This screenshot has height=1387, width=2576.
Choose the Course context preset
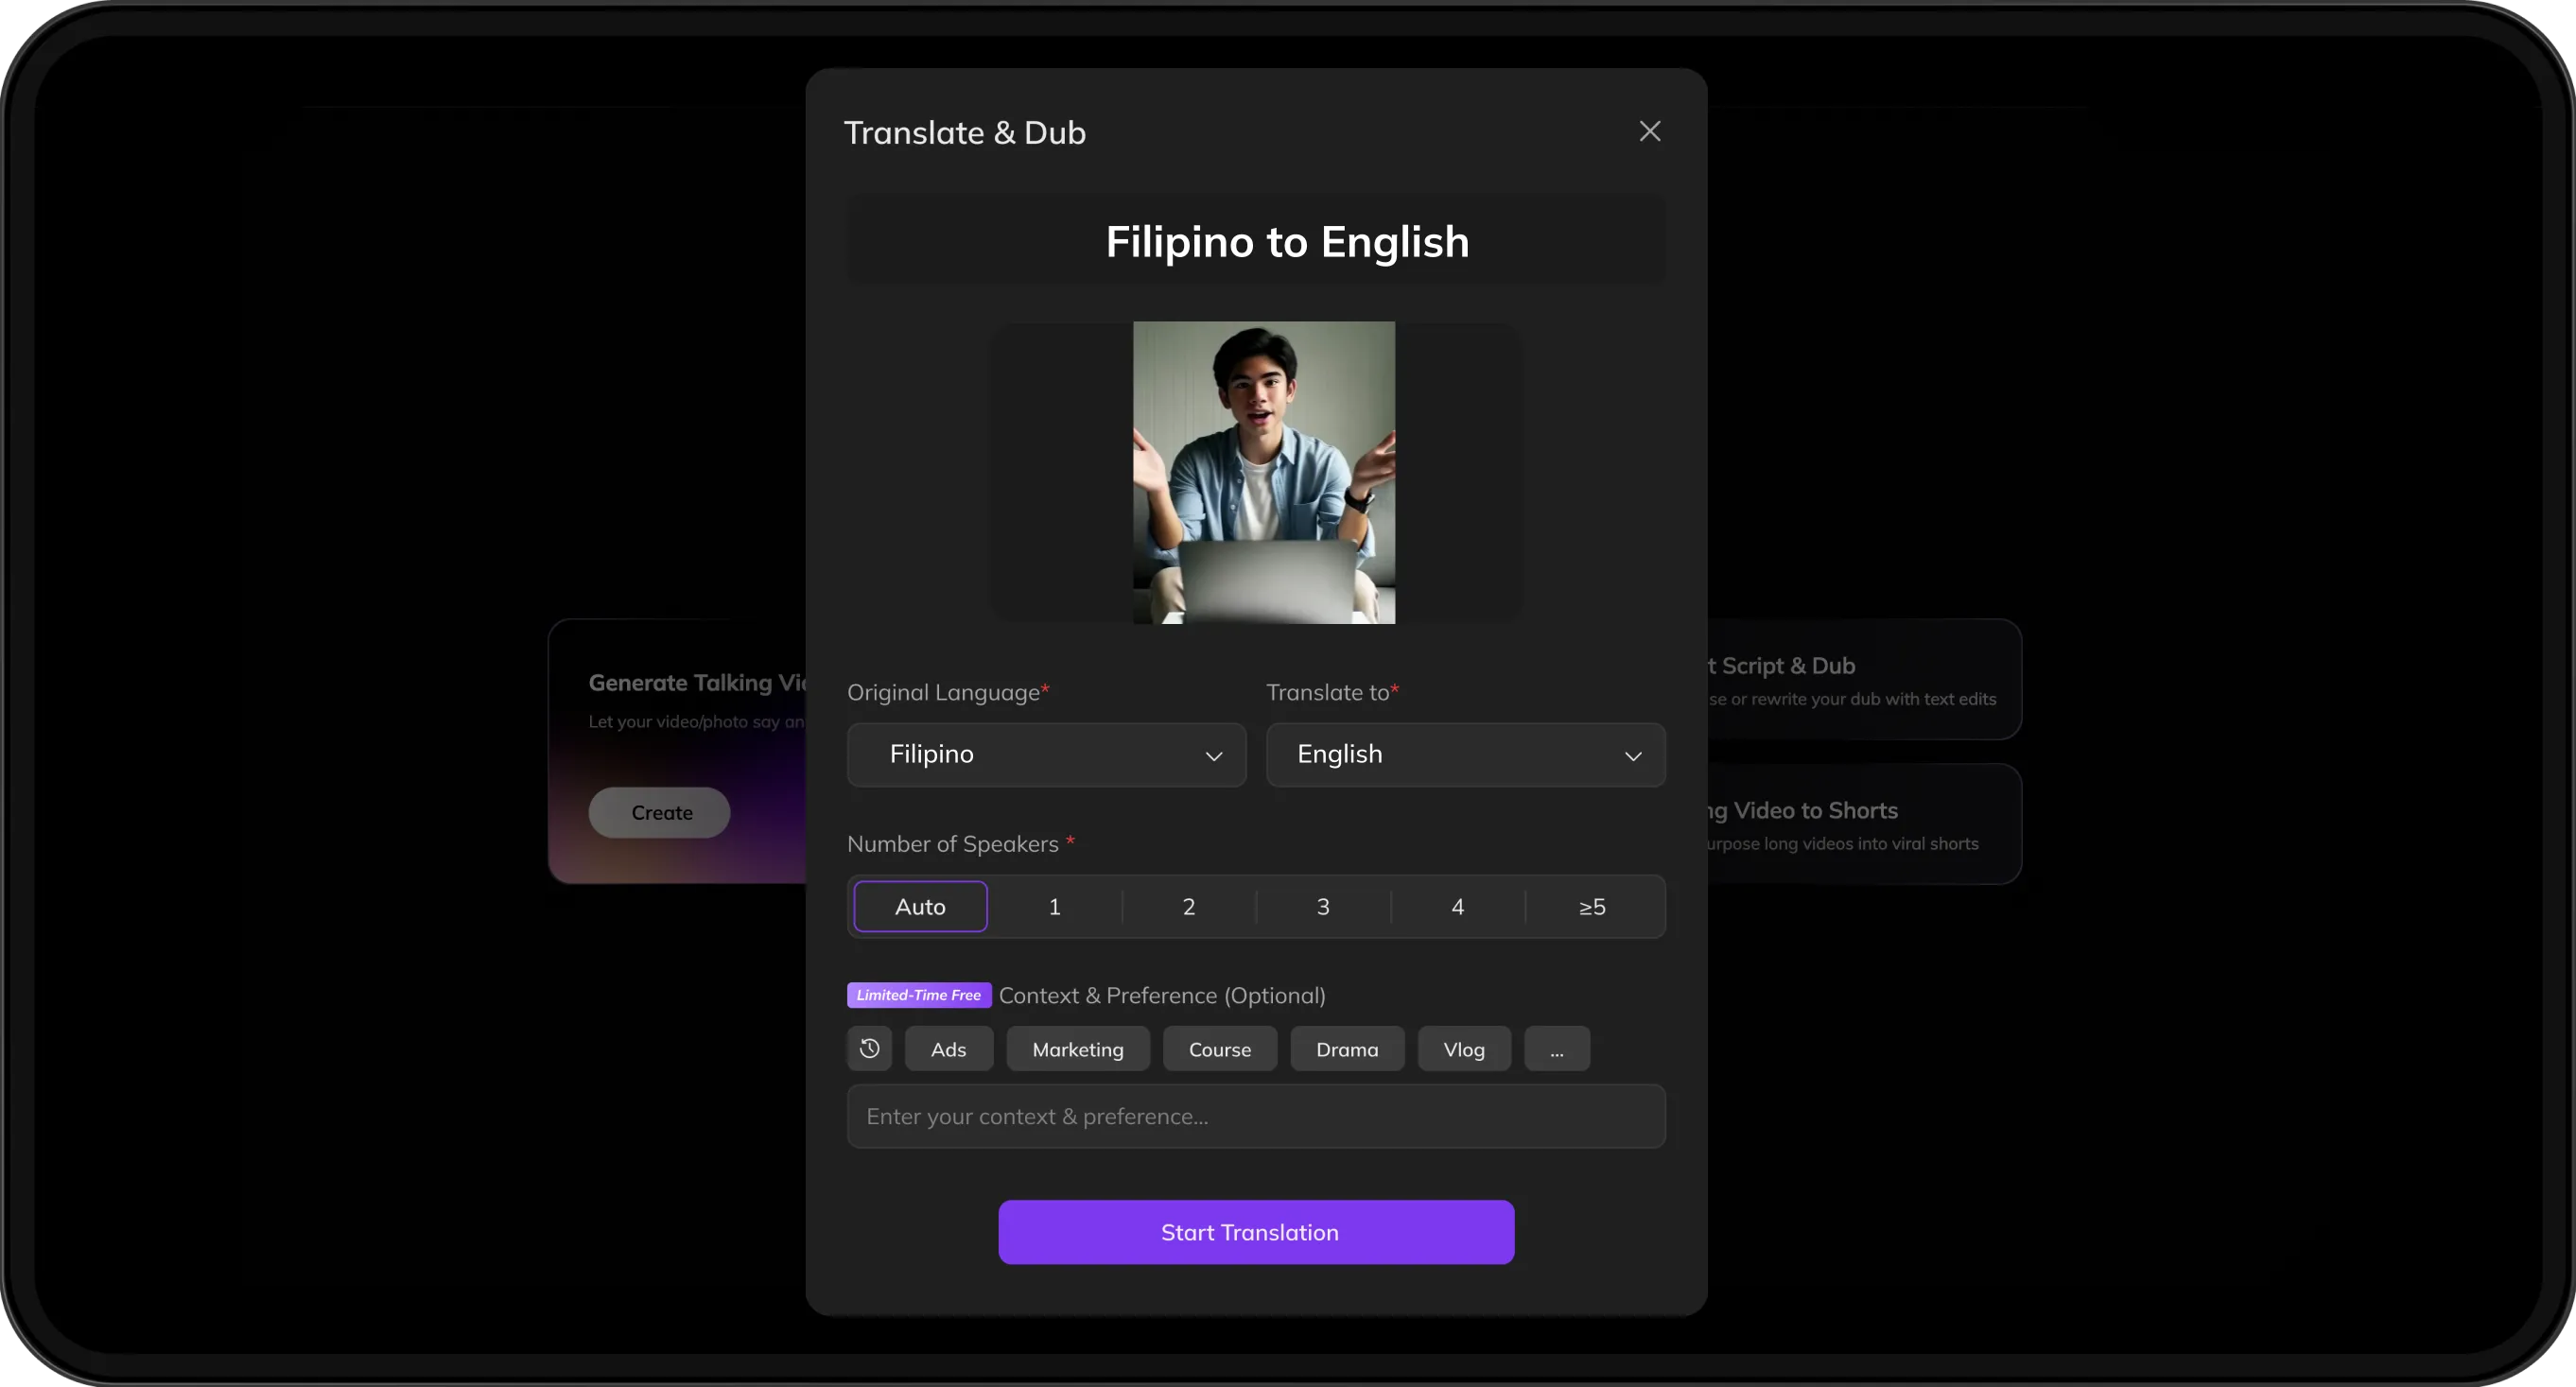click(1219, 1049)
